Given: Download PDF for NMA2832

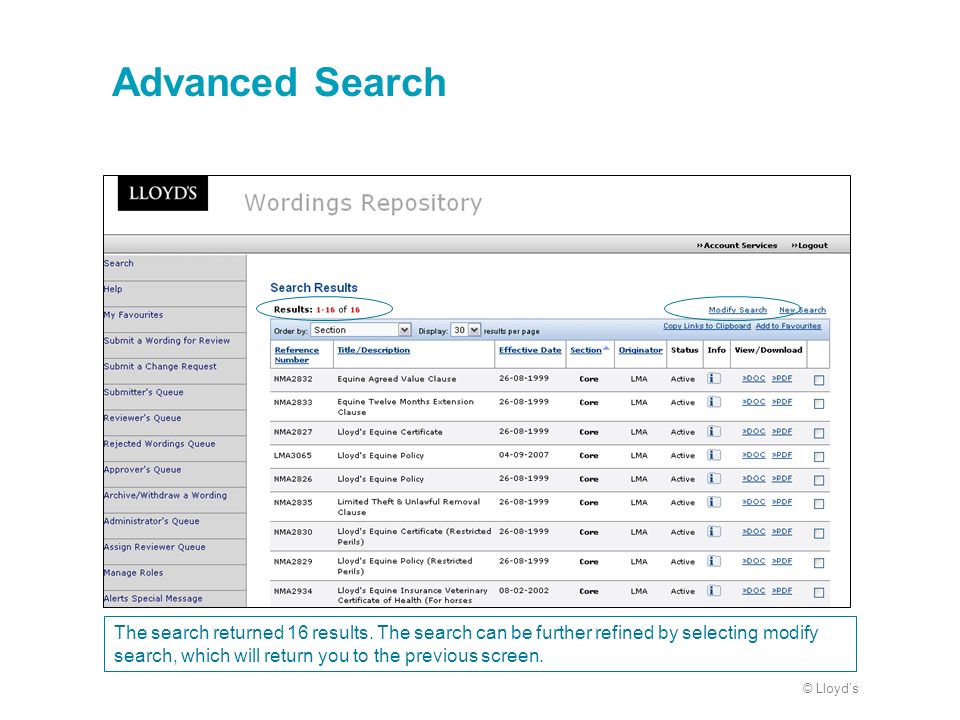Looking at the screenshot, I should pos(782,378).
